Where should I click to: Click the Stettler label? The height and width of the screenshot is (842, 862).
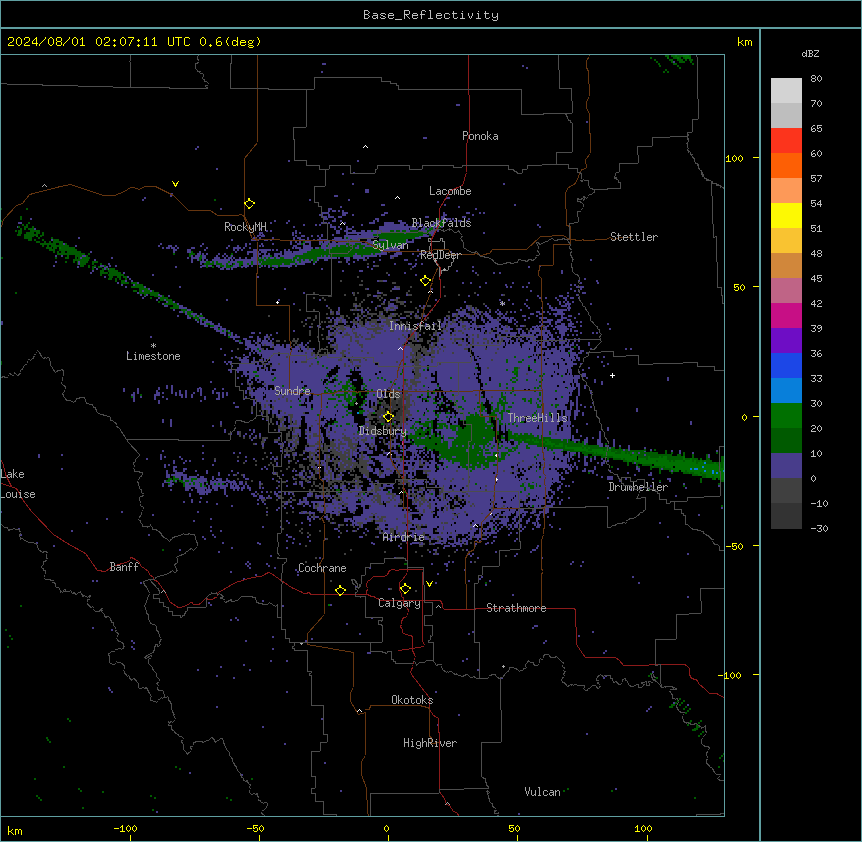(x=634, y=237)
